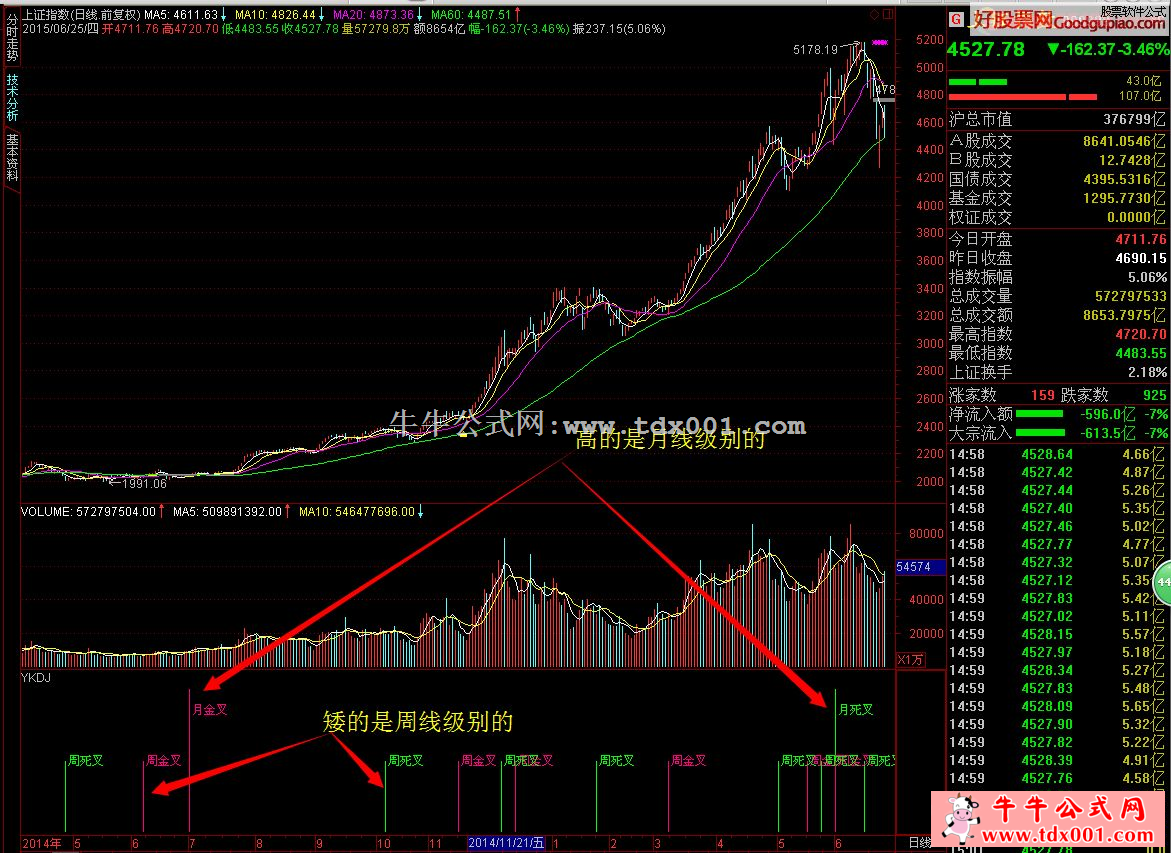Click the red G icon in the quote panel
Image resolution: width=1171 pixels, height=853 pixels.
[957, 19]
